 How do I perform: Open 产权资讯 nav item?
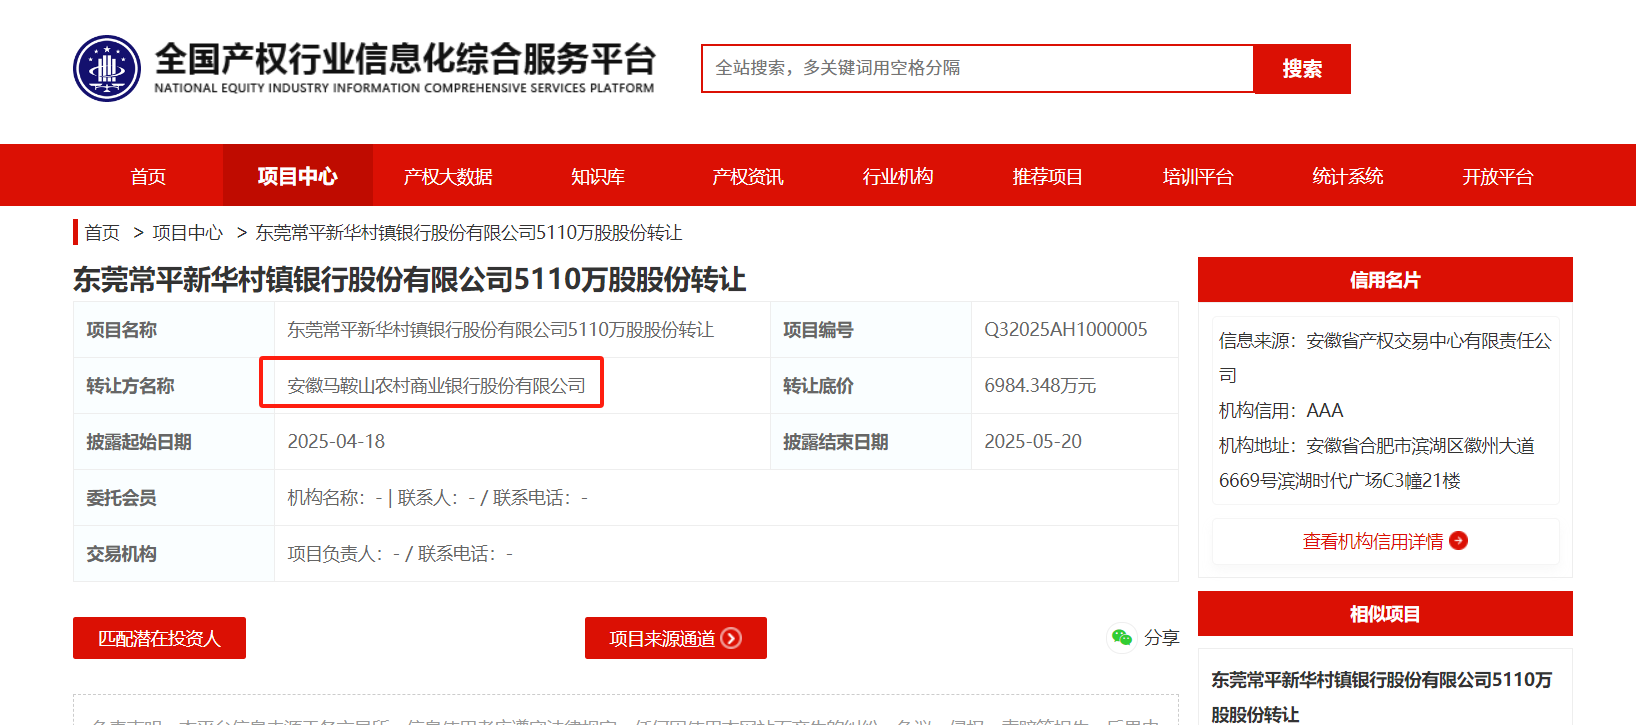[748, 176]
